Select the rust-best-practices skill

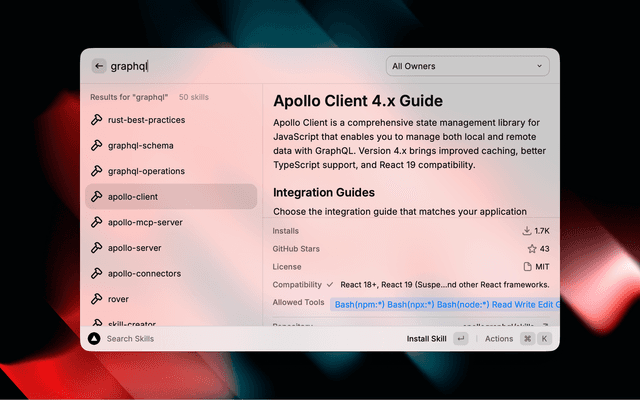[146, 120]
